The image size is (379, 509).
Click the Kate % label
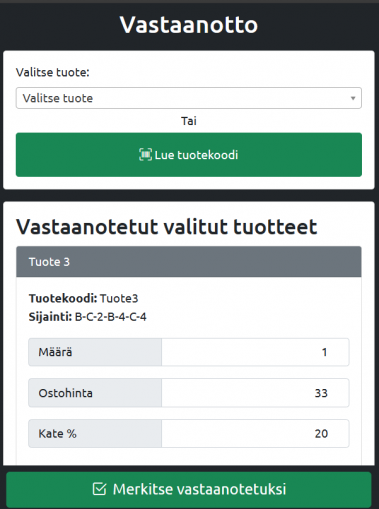pos(57,434)
